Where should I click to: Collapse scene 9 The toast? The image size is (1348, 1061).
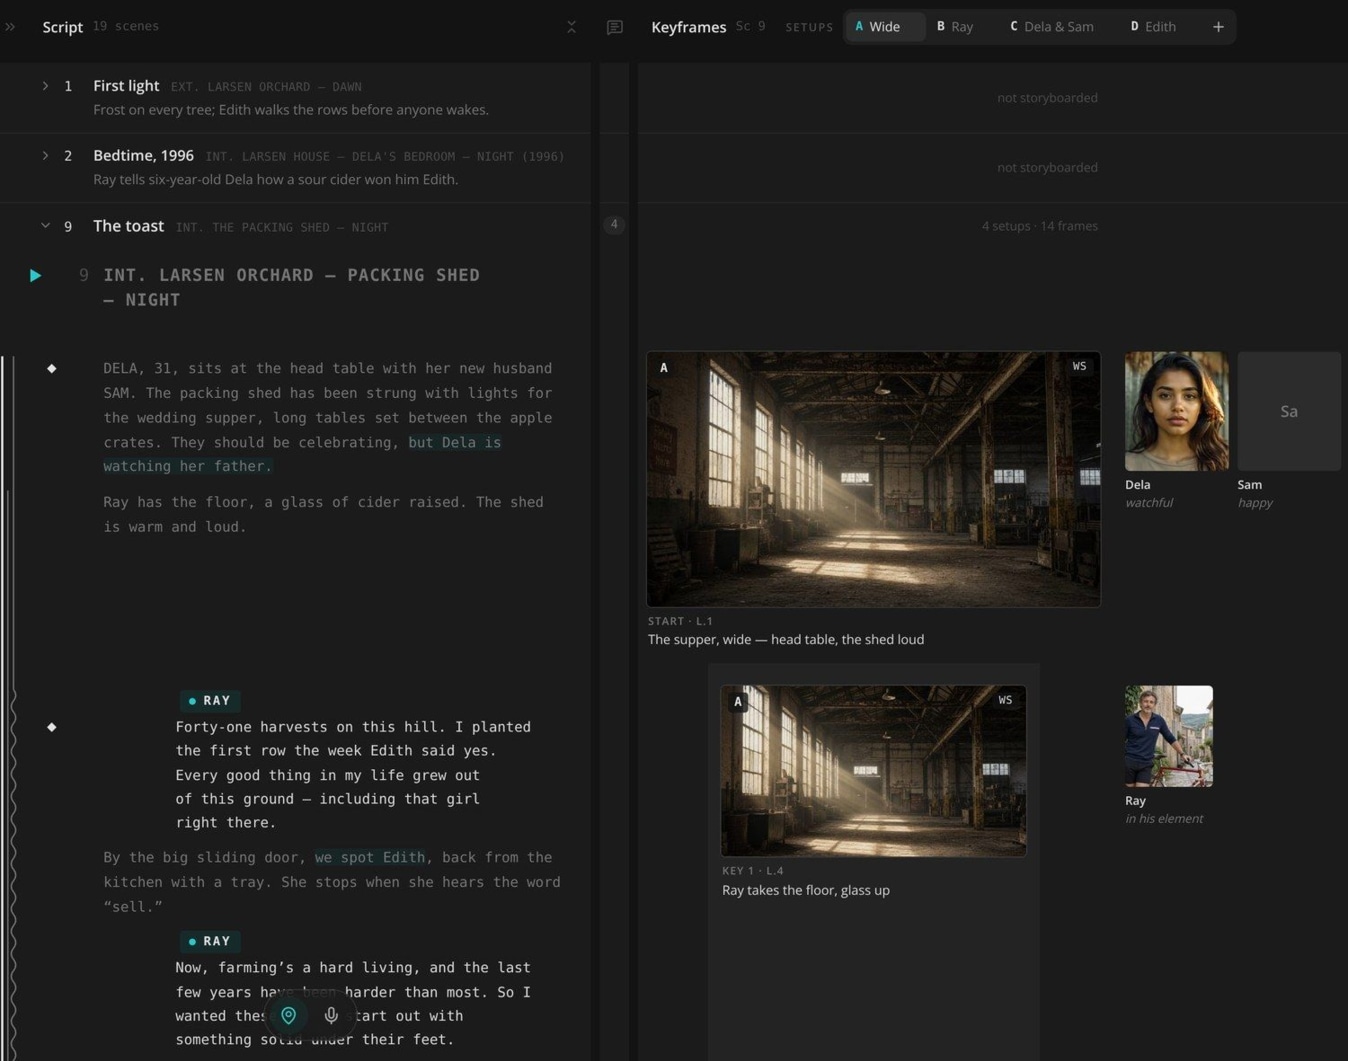[45, 226]
